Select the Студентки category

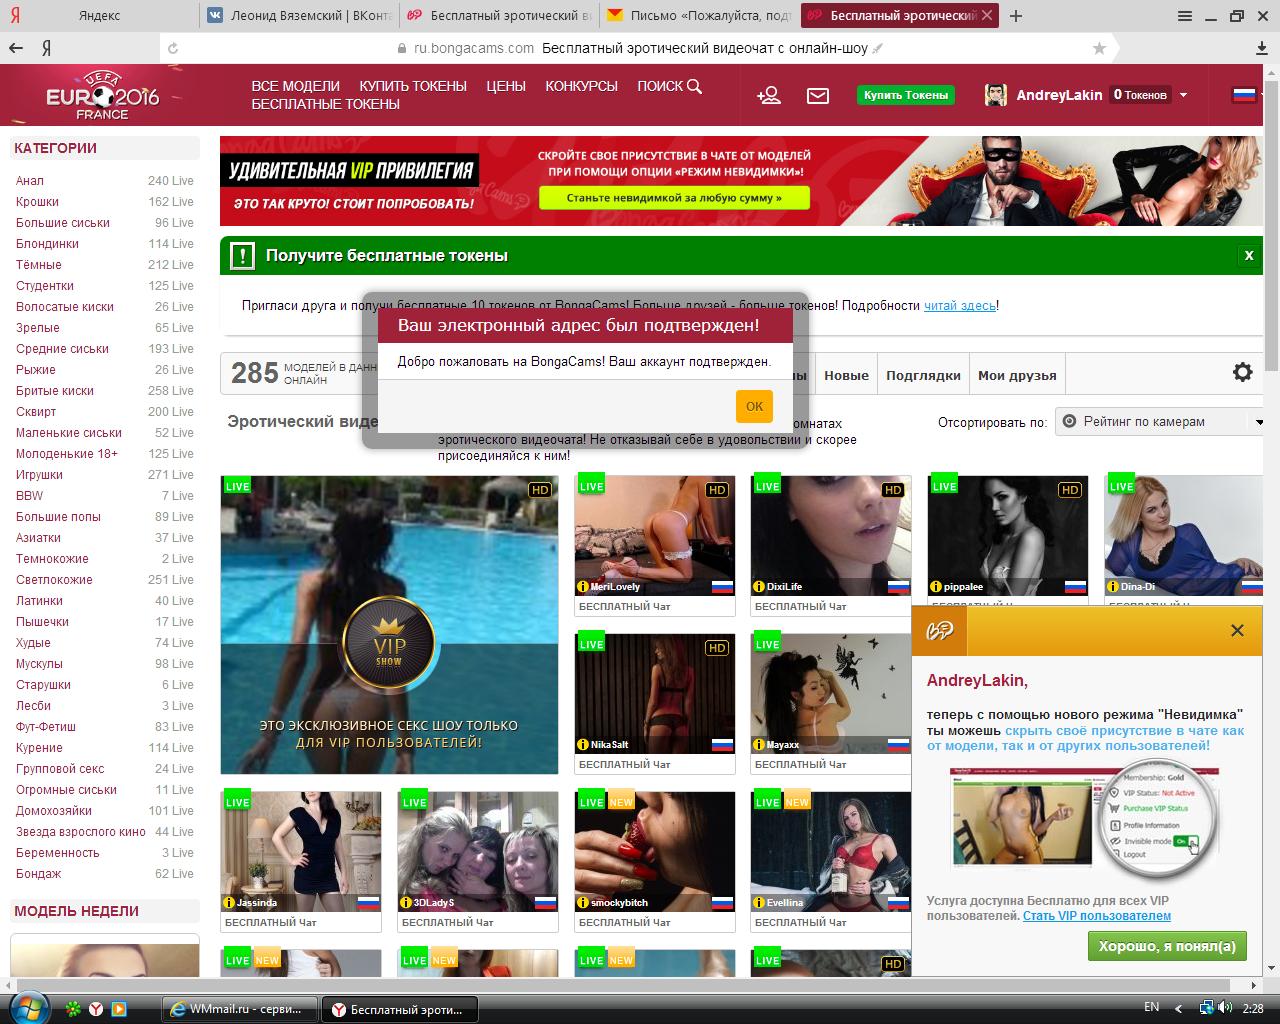click(45, 286)
